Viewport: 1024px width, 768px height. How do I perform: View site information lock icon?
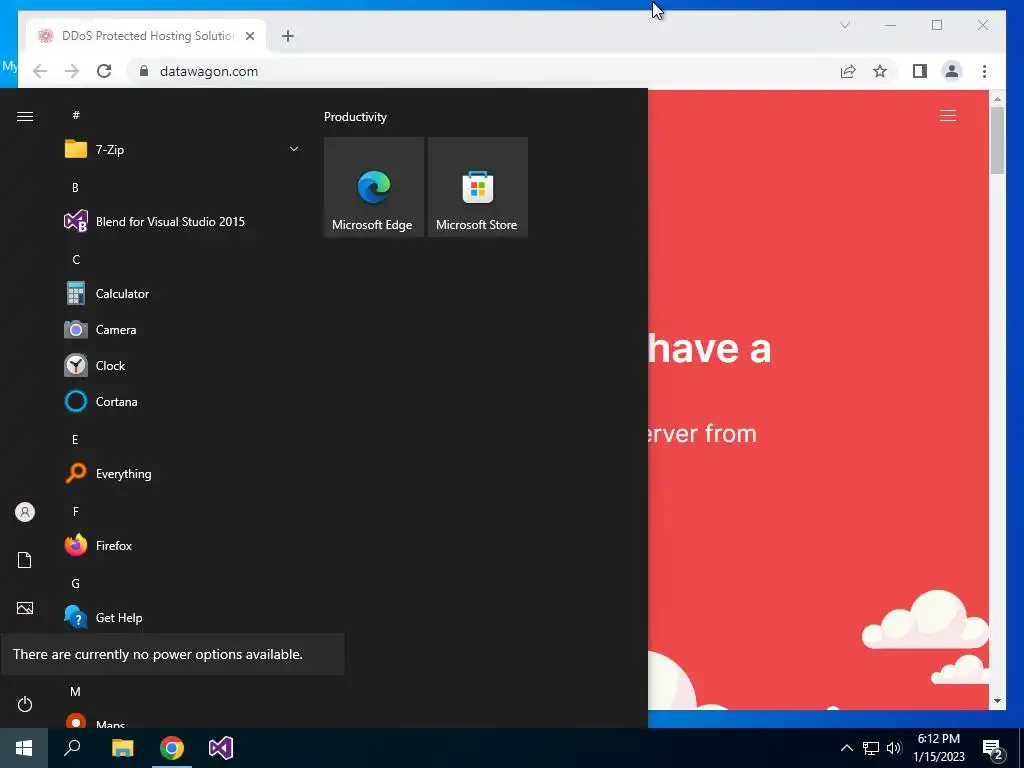[x=144, y=71]
